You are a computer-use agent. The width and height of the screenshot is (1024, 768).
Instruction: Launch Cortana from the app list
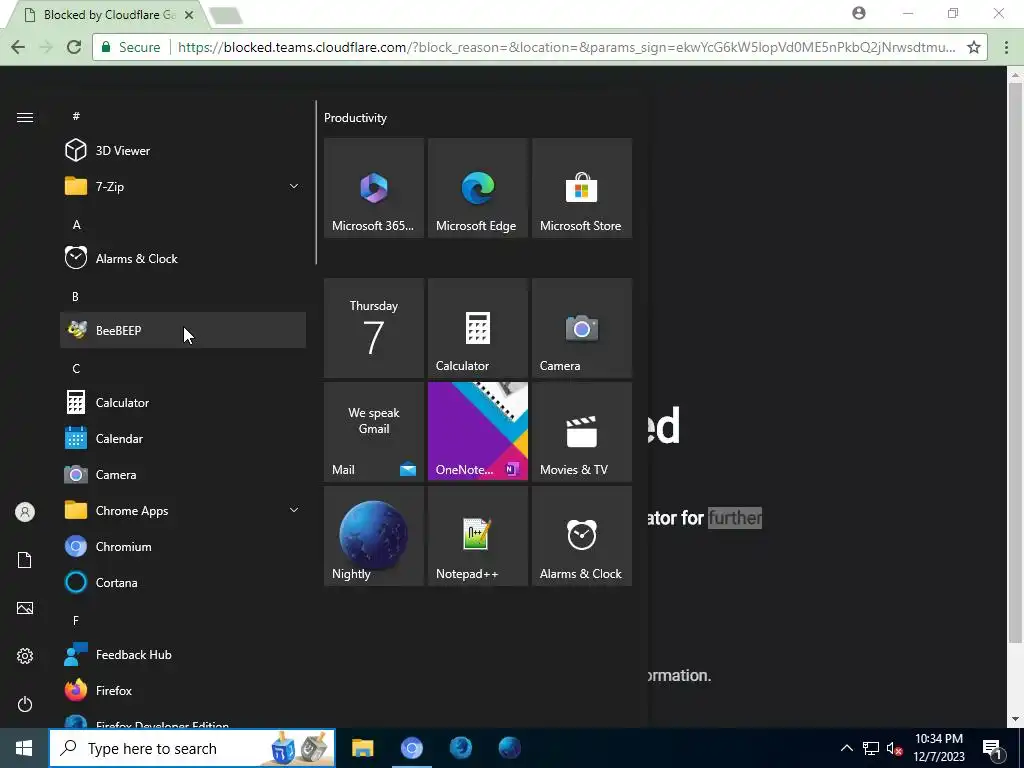(x=183, y=583)
